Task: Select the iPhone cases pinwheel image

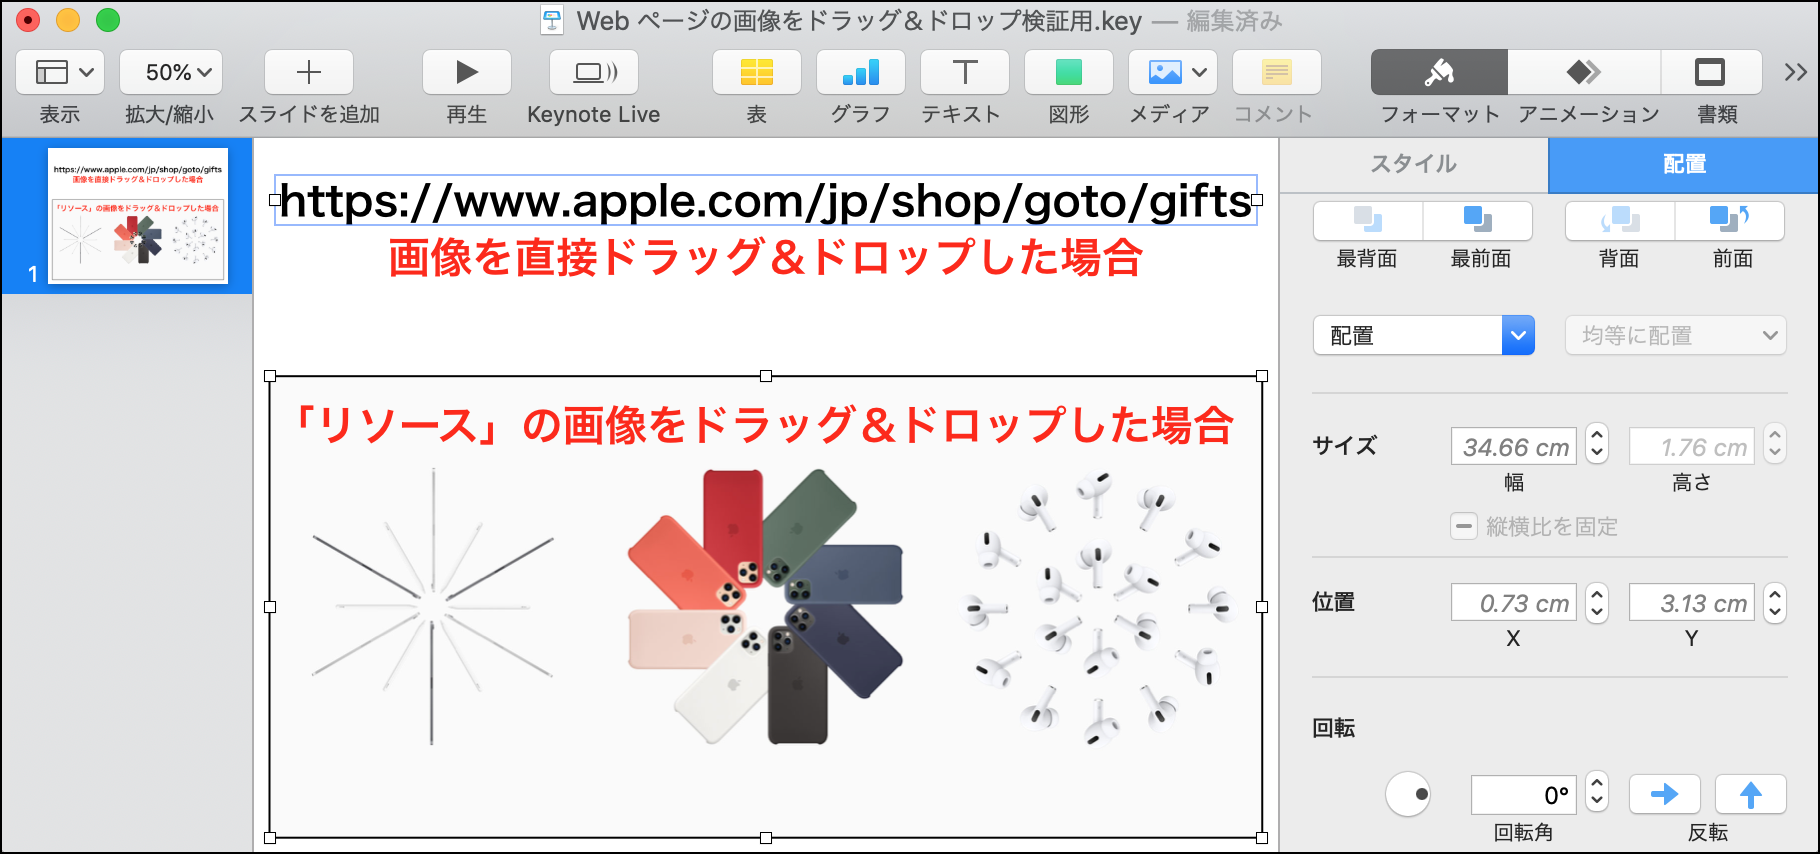Action: pos(766,607)
